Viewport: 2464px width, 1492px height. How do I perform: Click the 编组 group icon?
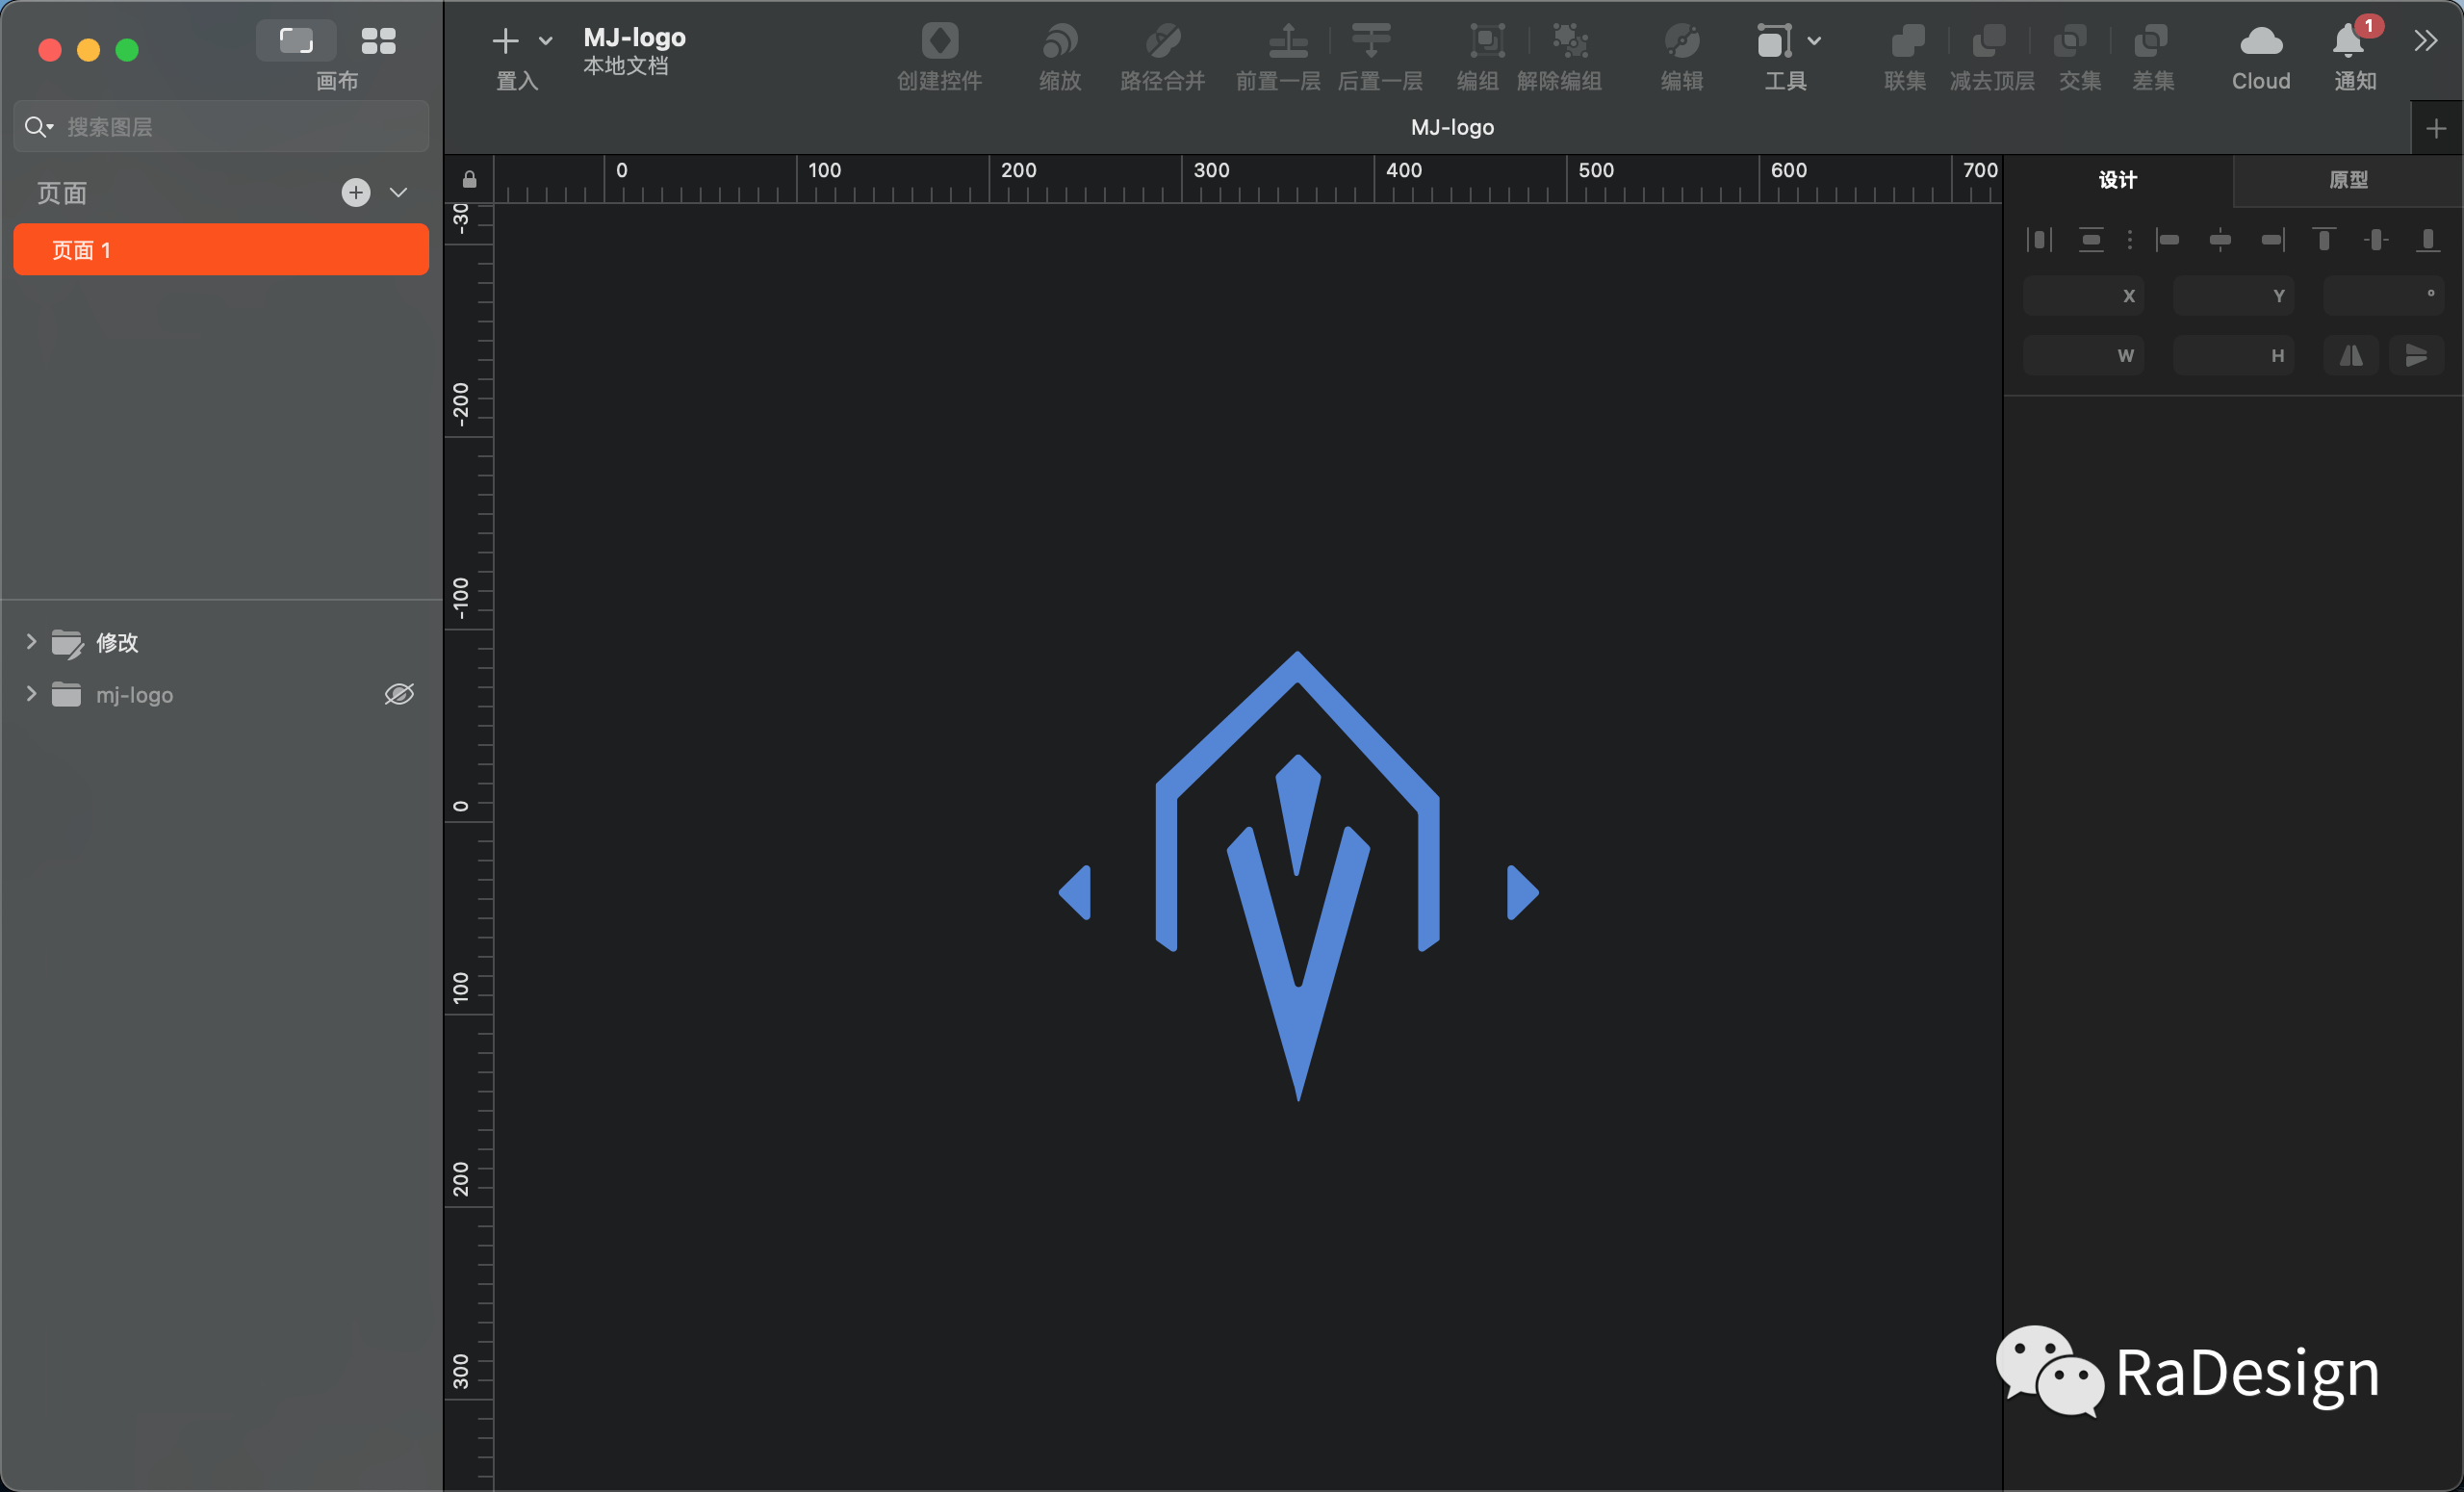point(1486,41)
